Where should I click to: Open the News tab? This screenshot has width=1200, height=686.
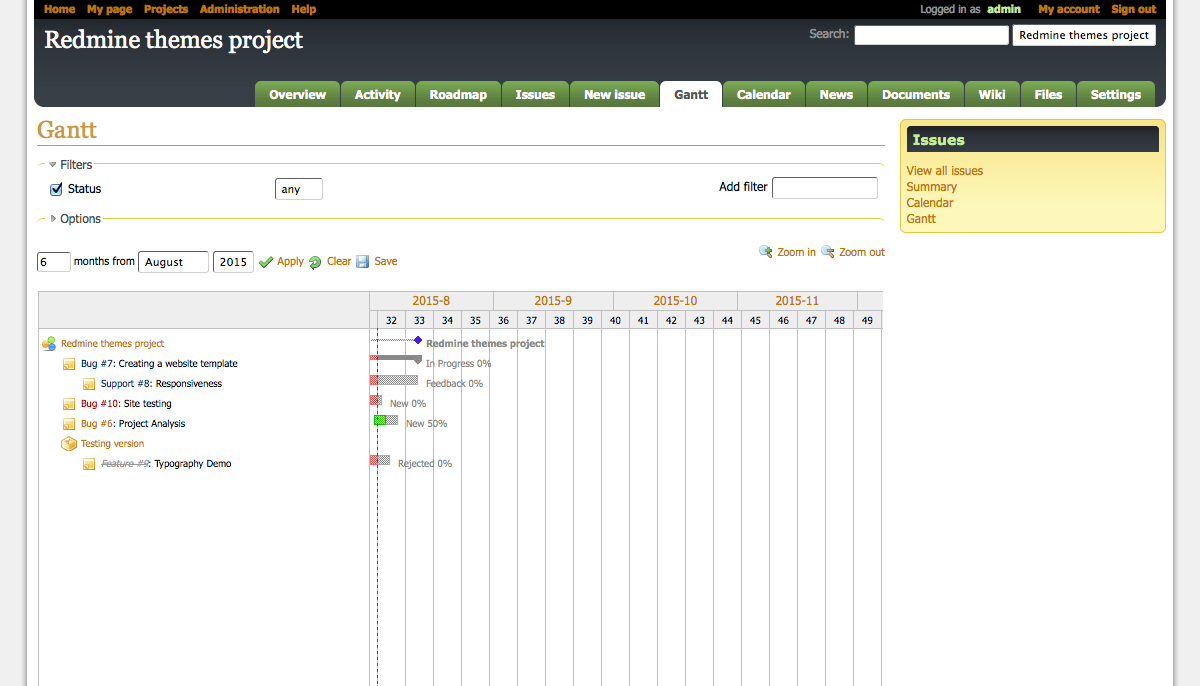(x=836, y=95)
